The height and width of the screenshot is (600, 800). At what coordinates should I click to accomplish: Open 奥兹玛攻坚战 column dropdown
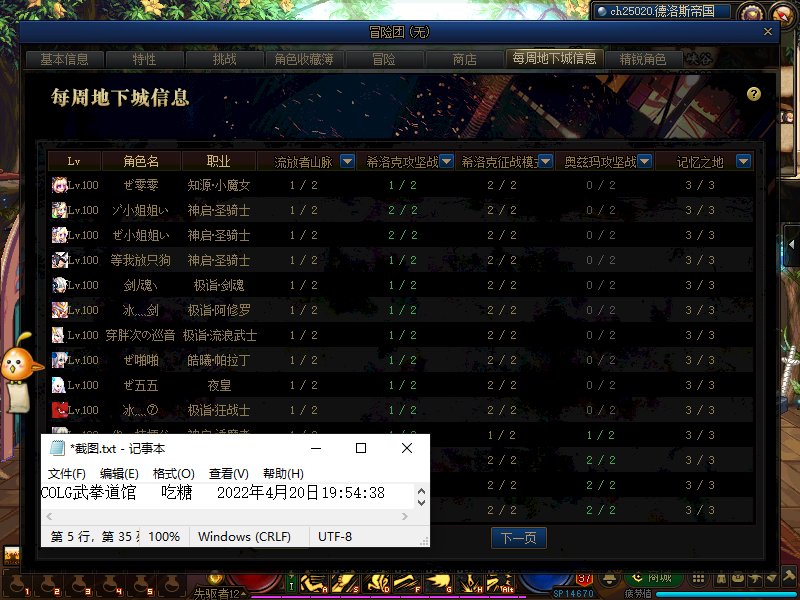644,161
